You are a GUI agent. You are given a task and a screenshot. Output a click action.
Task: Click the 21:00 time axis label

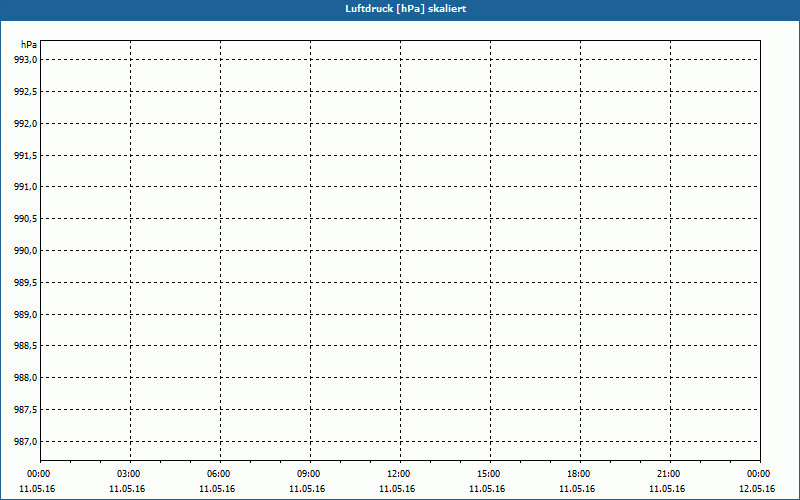(x=668, y=474)
